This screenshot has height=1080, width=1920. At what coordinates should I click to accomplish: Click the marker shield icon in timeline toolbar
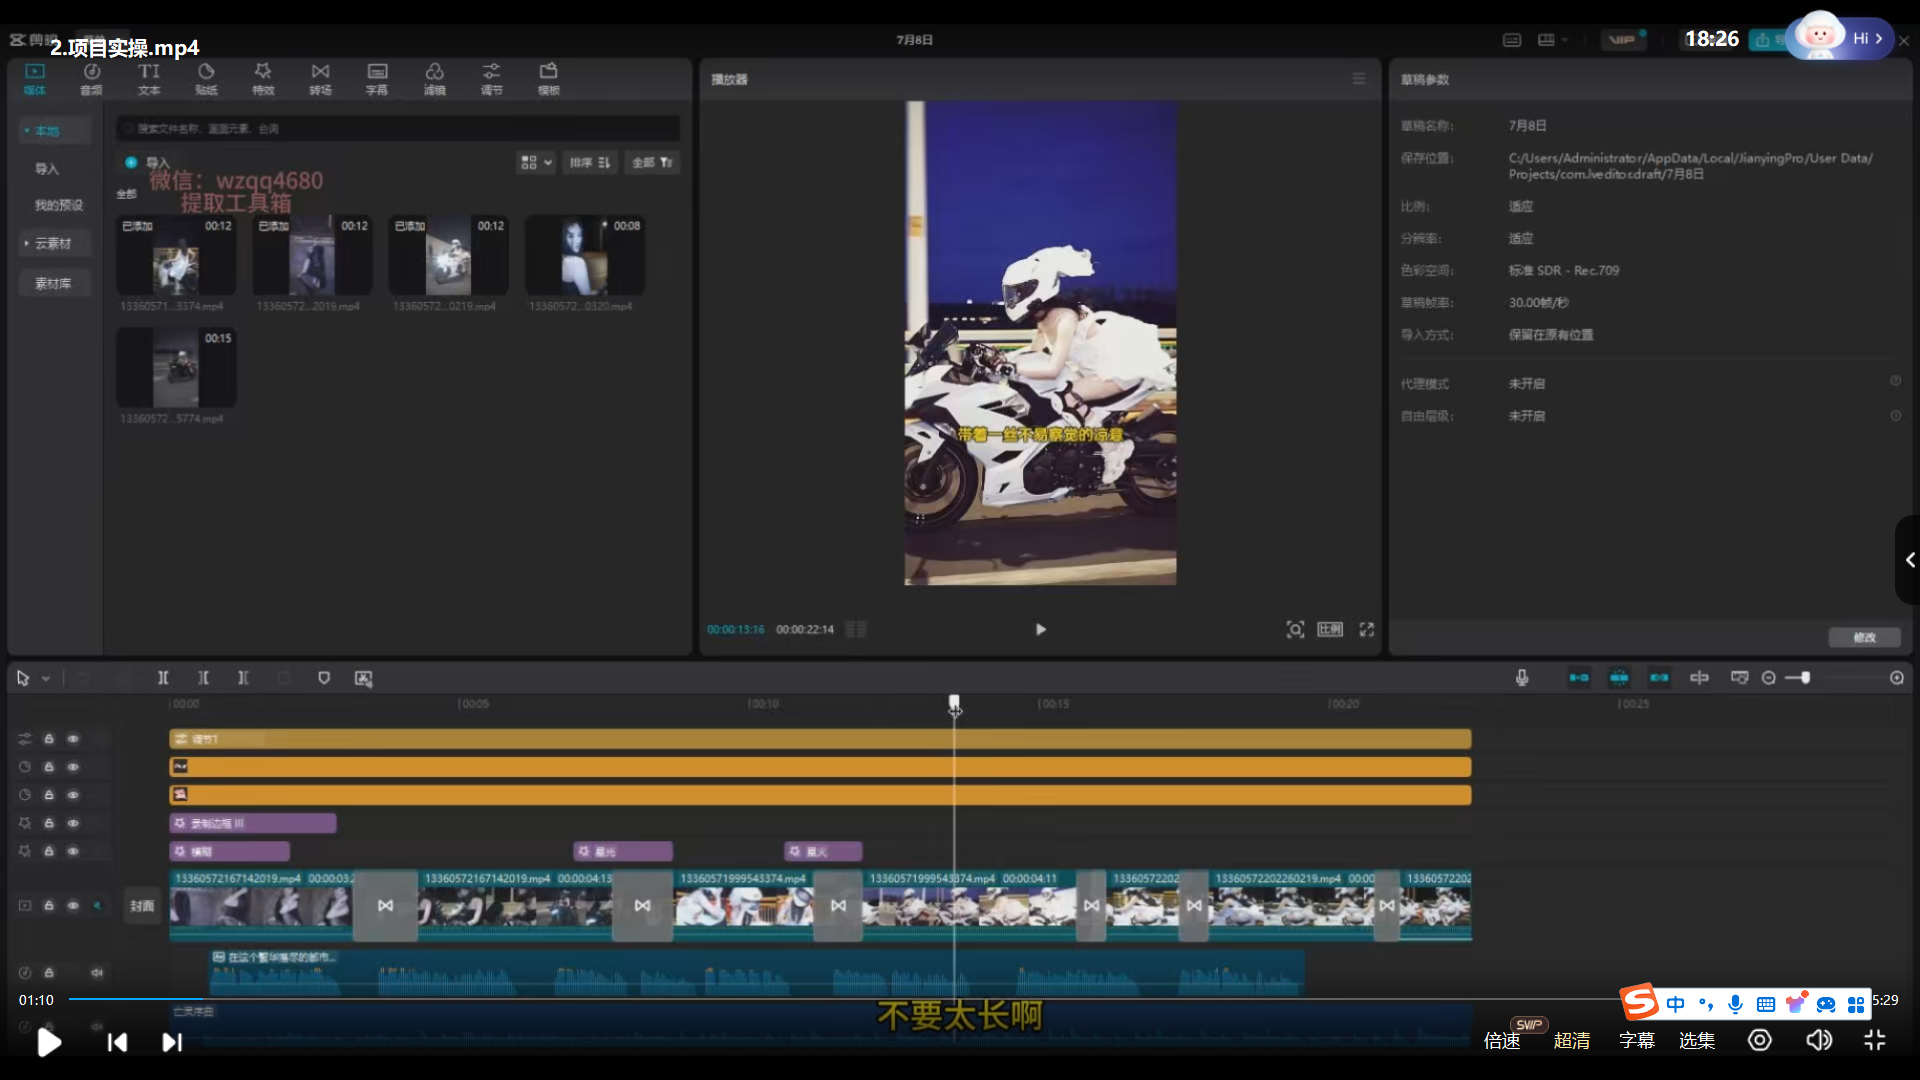click(324, 678)
